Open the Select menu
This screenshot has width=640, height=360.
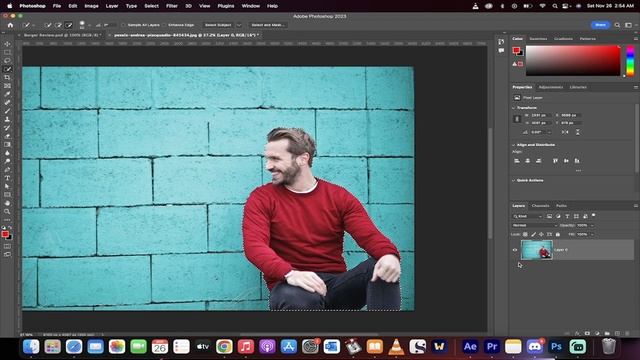click(x=151, y=6)
